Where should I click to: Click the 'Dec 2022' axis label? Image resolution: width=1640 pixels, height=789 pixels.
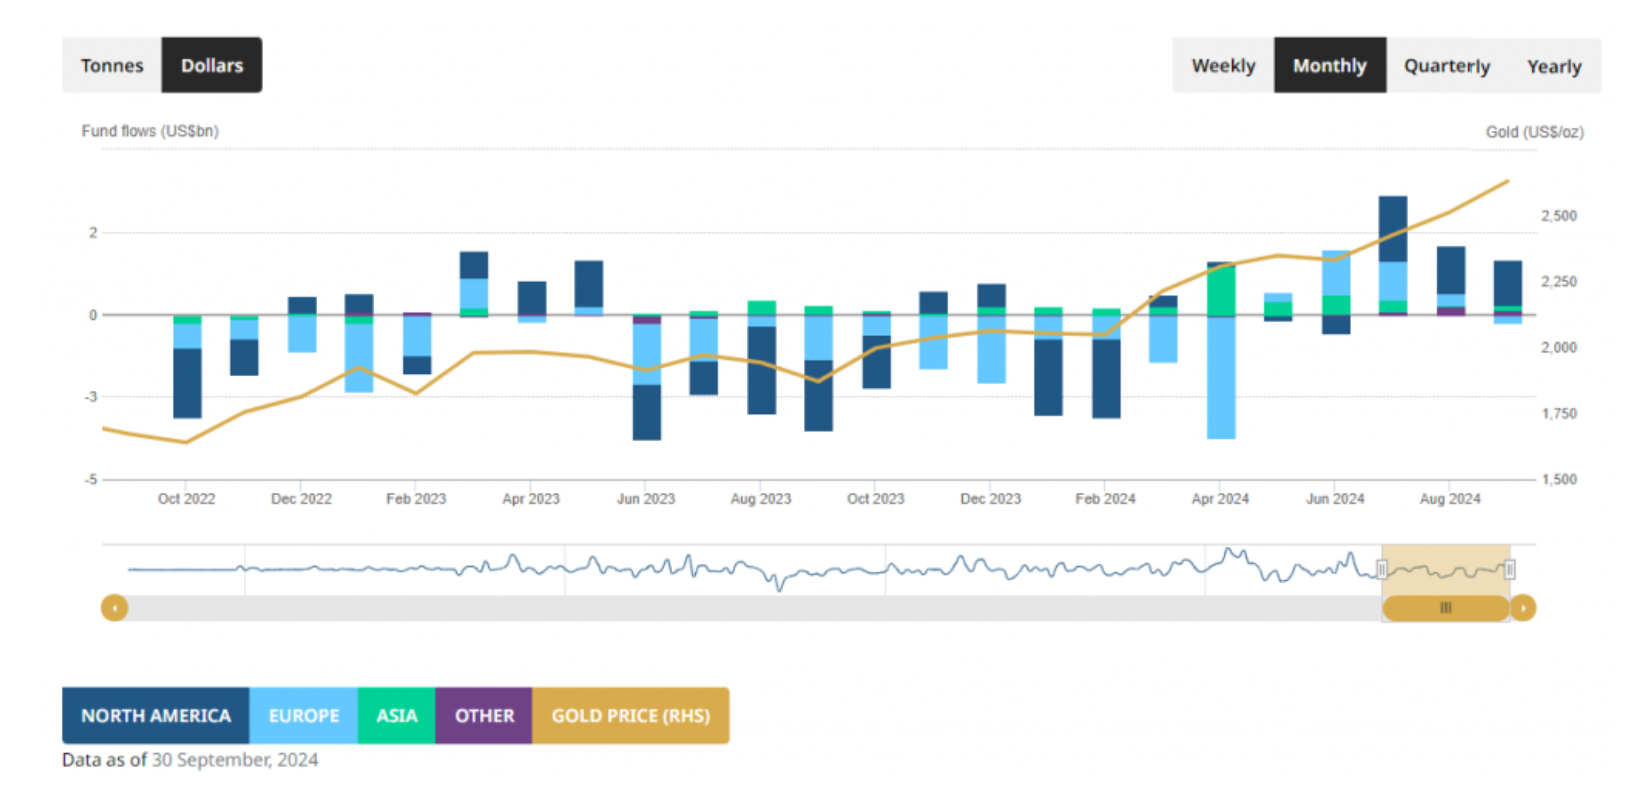301,499
